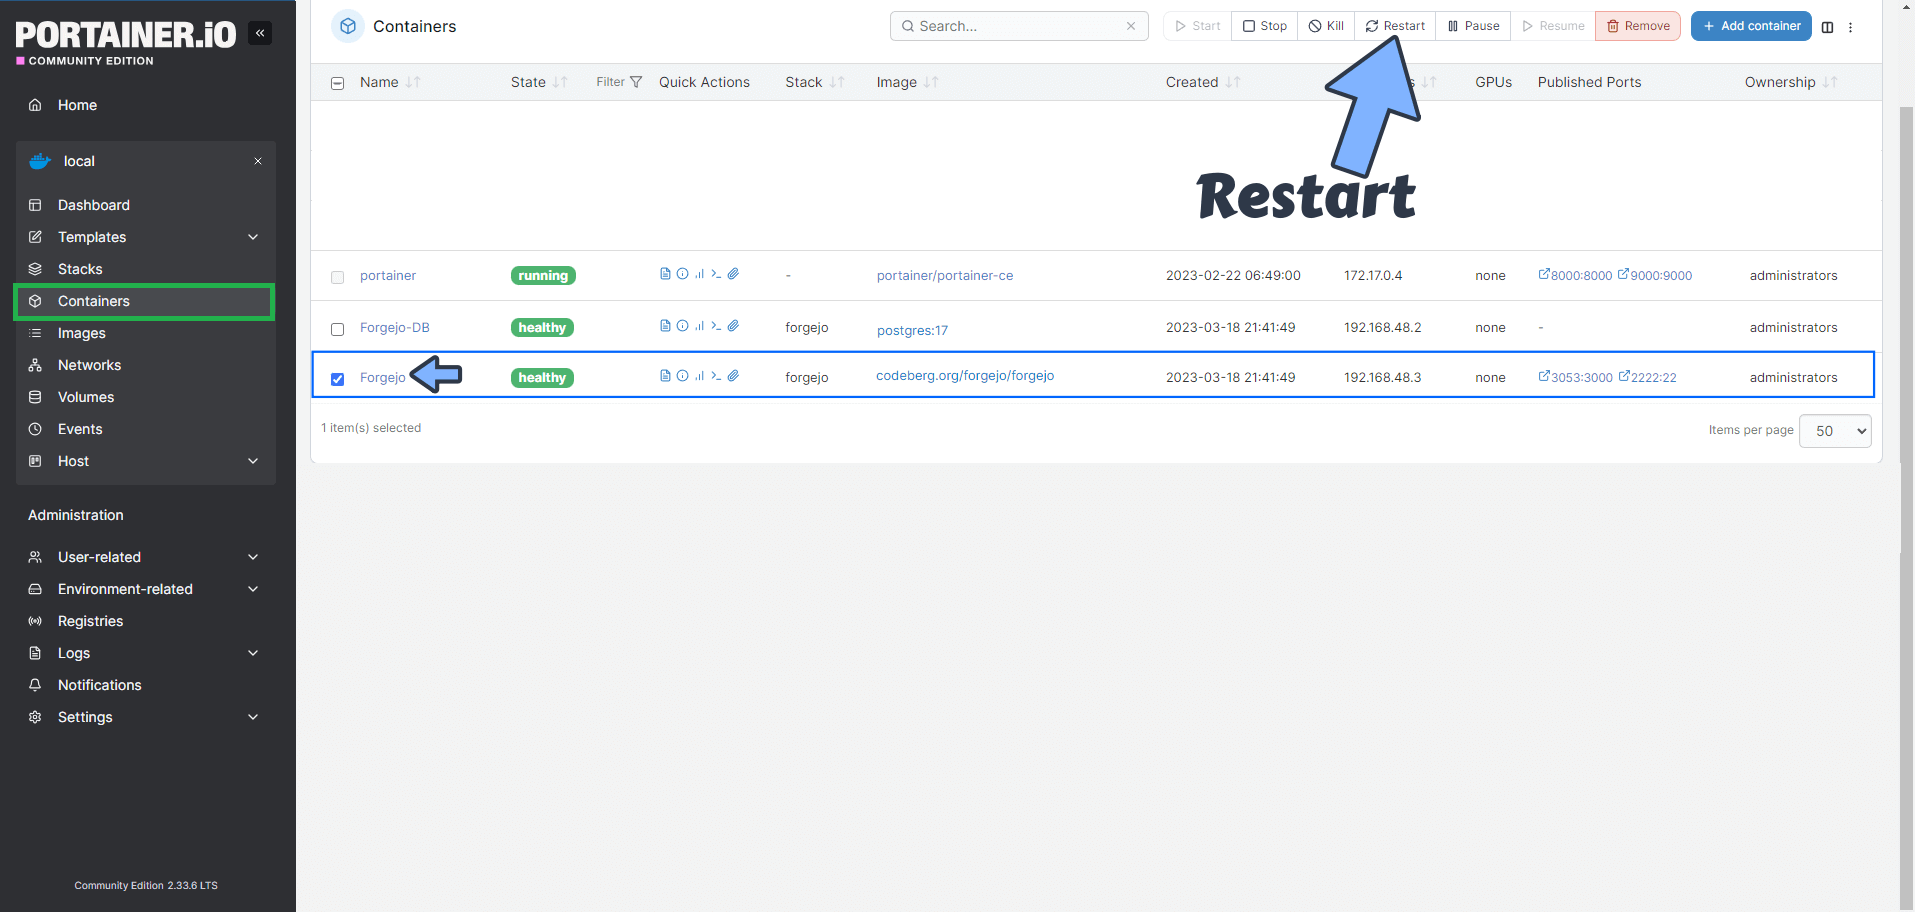Open codeberg.org/forgejo/forgejo image link

(964, 376)
